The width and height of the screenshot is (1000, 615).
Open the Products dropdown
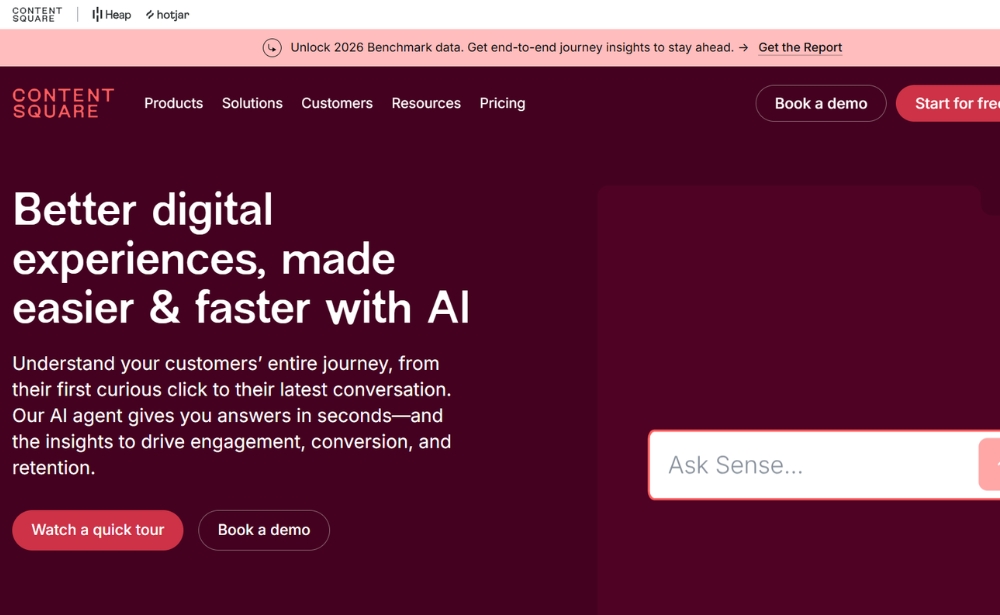[173, 103]
